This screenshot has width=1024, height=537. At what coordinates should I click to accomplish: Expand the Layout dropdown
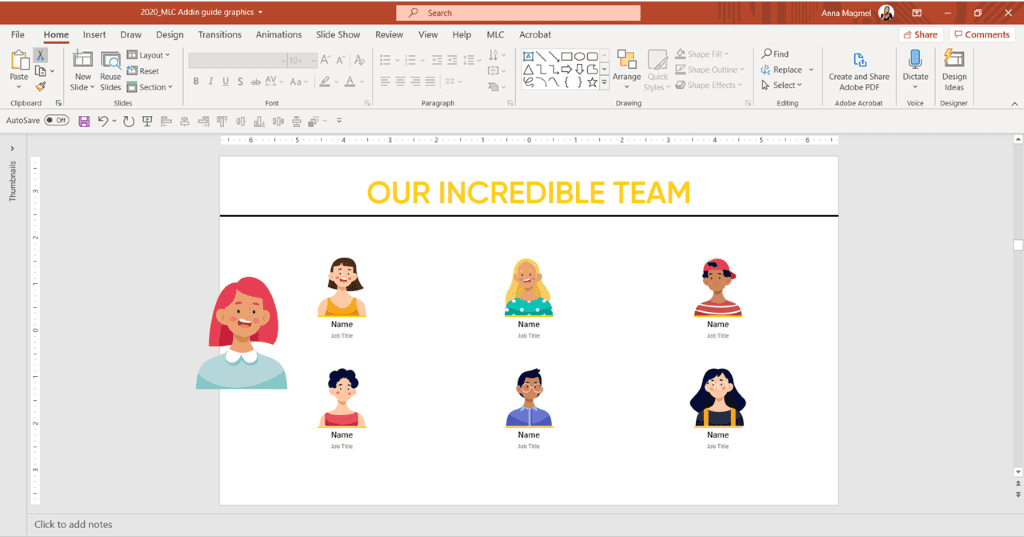pyautogui.click(x=148, y=55)
